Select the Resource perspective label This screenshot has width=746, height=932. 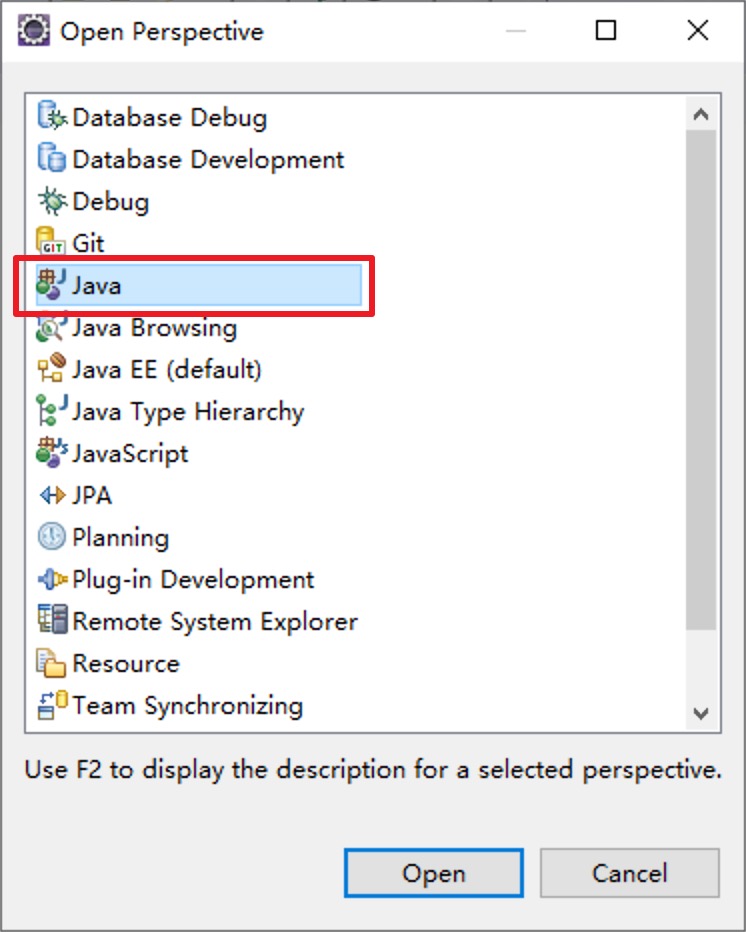coord(126,663)
